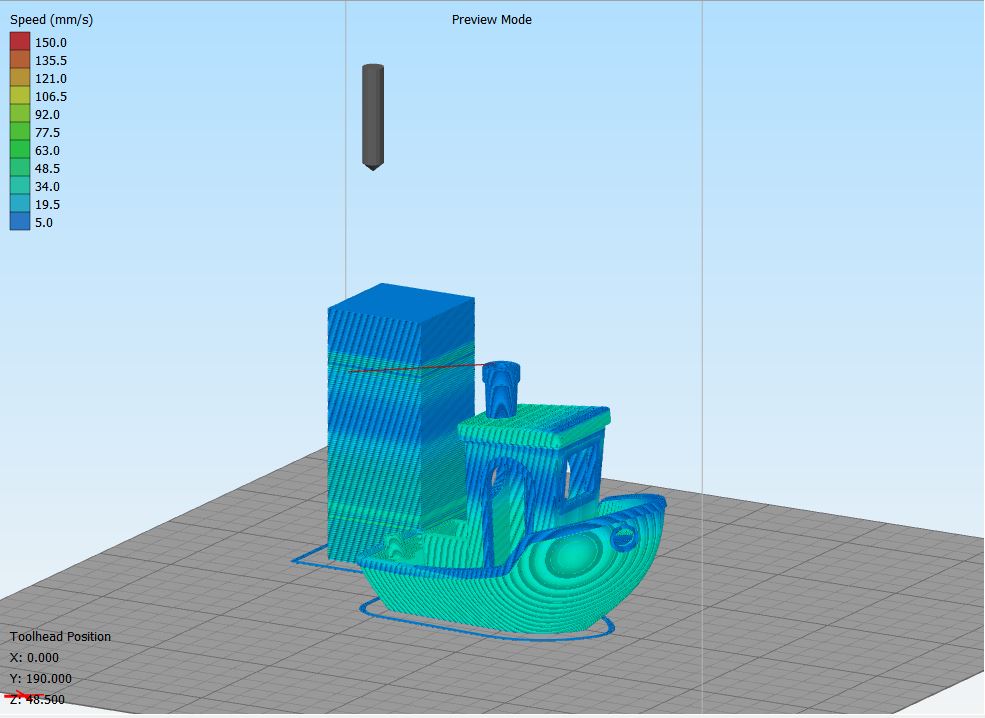Pick the 77.5 green legend swatch
This screenshot has width=985, height=718.
click(x=19, y=132)
